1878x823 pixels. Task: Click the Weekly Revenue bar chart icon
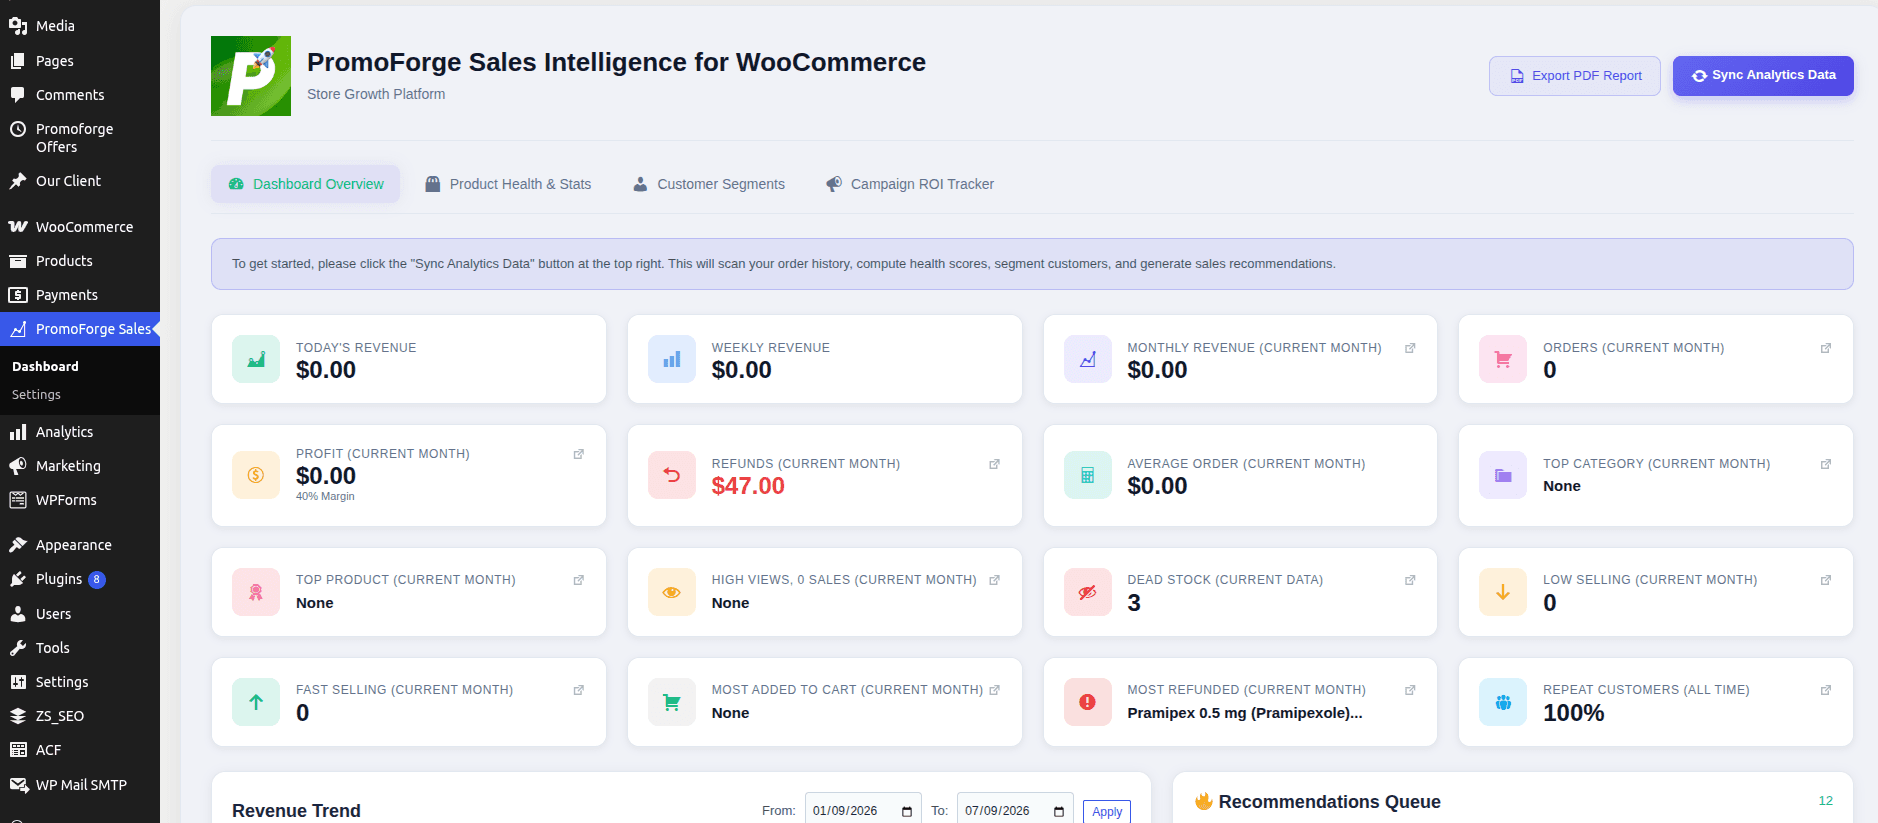[x=672, y=359]
